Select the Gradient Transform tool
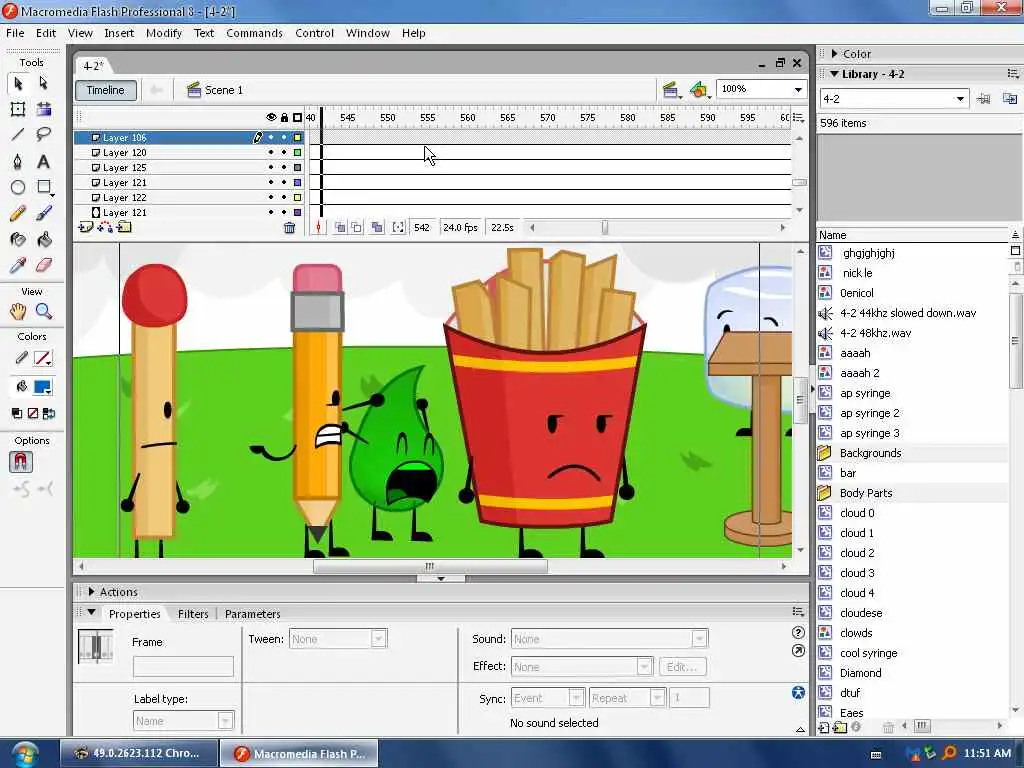The height and width of the screenshot is (768, 1024). tap(44, 109)
